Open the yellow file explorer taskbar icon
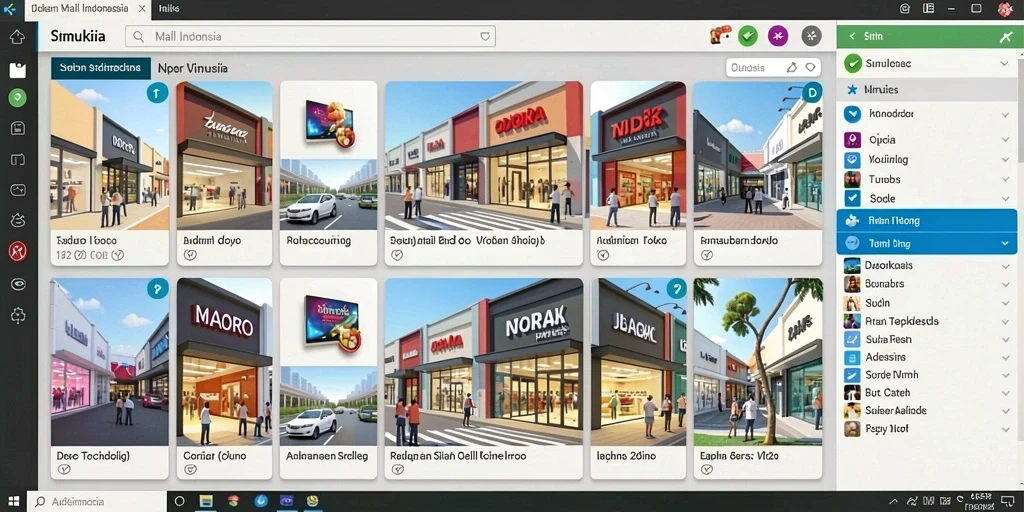 pos(206,502)
